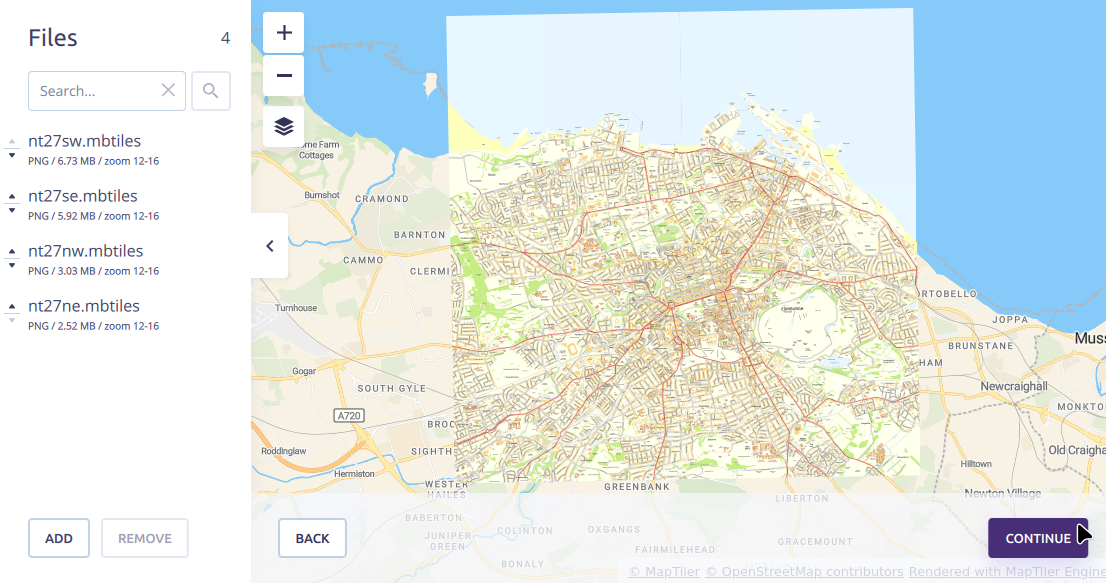Viewport: 1106px width, 583px height.
Task: Click the Search files input field
Action: (x=96, y=91)
